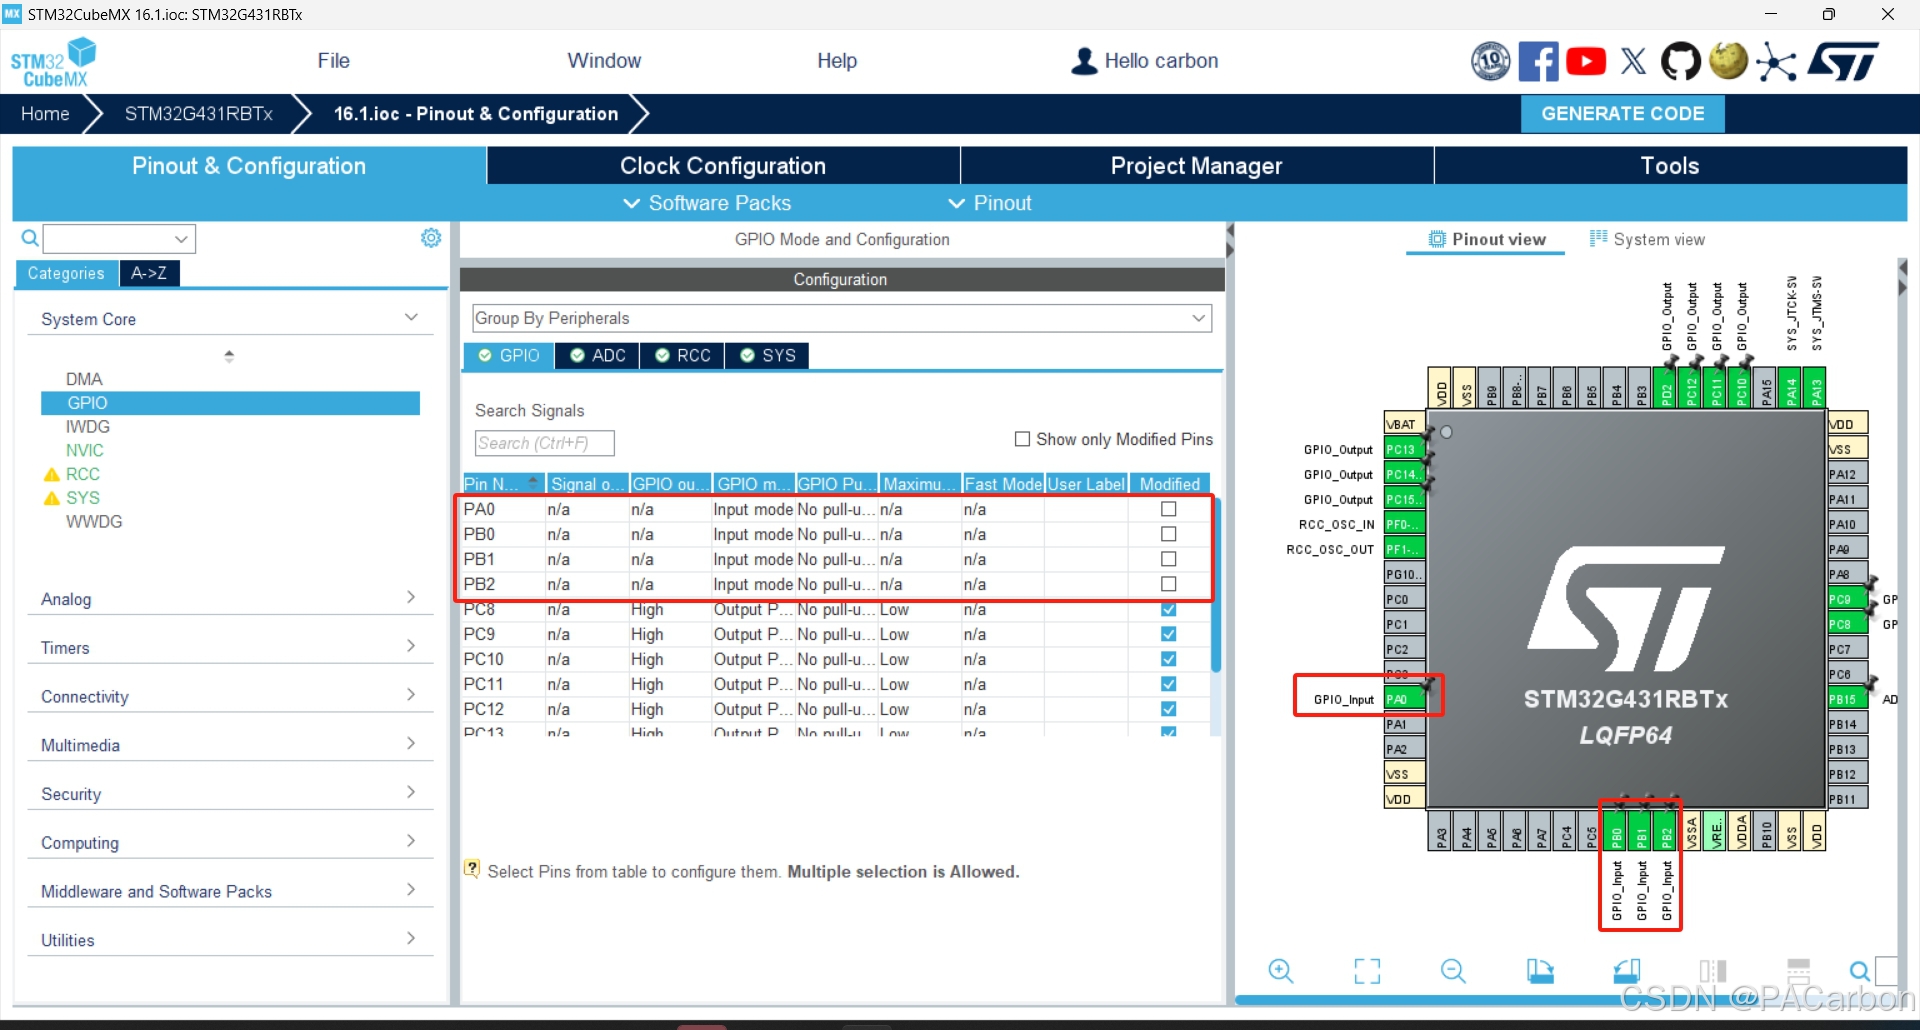Open the Group By Peripherals dropdown
This screenshot has width=1920, height=1030.
[841, 318]
